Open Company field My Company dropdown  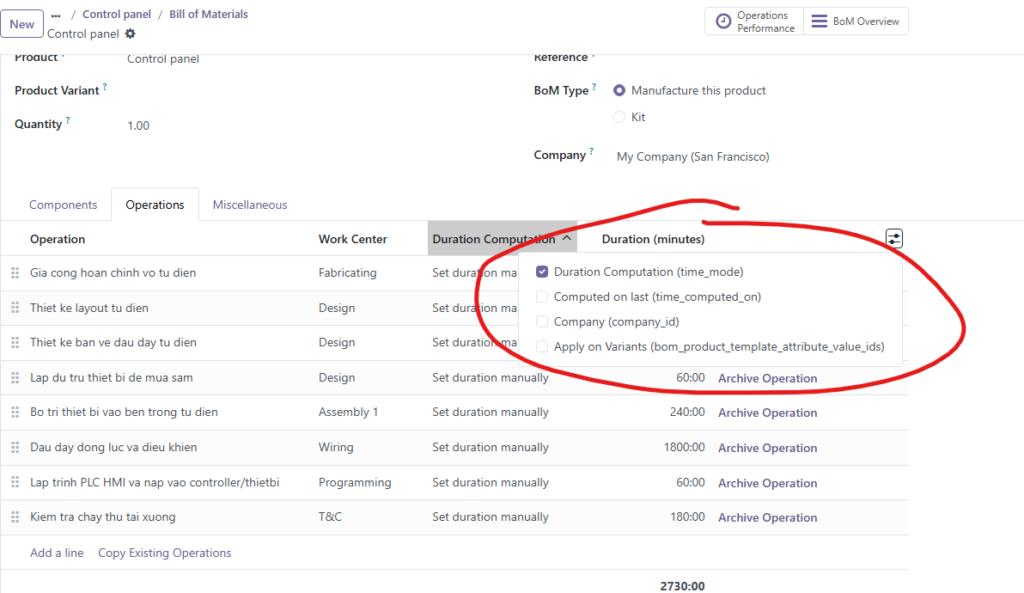click(x=692, y=157)
